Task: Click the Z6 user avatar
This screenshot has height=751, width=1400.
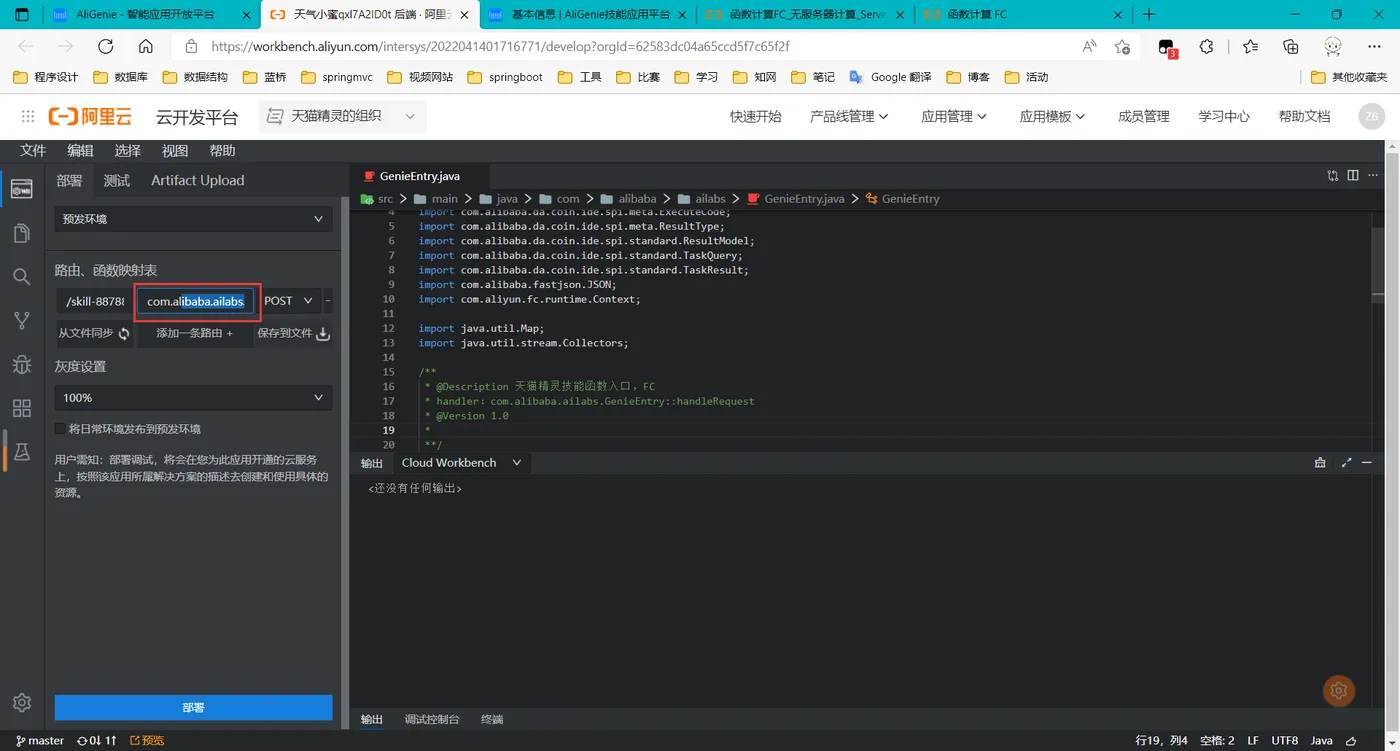Action: pos(1372,116)
